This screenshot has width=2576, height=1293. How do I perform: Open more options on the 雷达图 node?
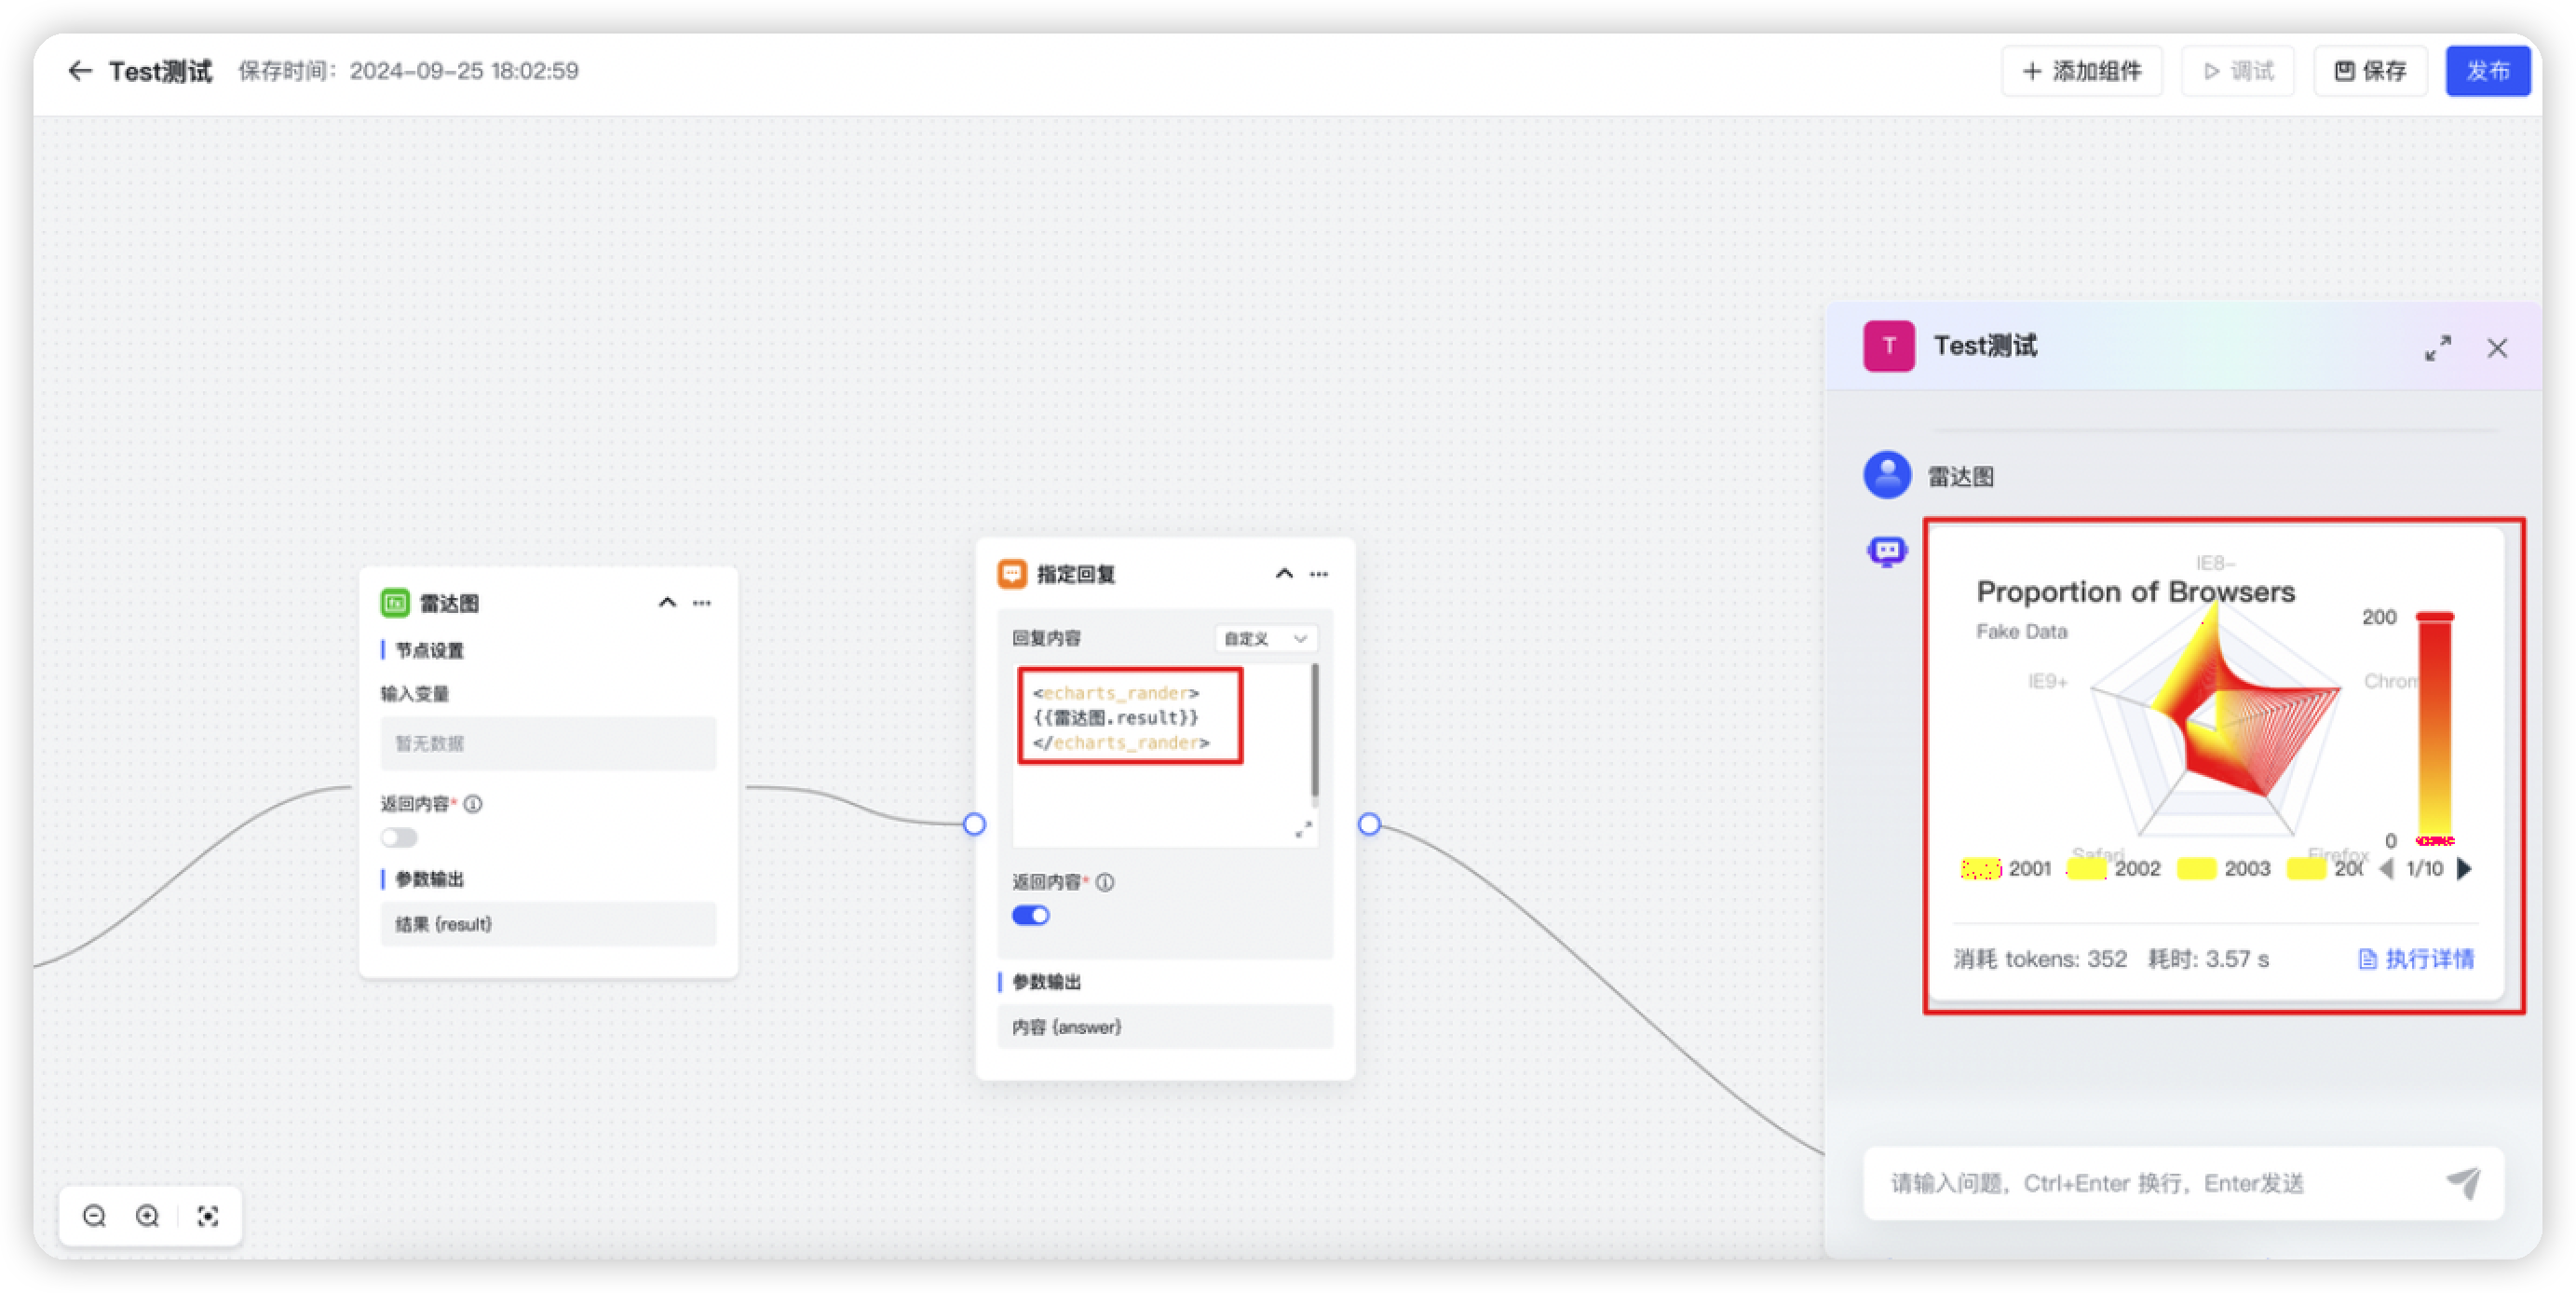tap(702, 603)
